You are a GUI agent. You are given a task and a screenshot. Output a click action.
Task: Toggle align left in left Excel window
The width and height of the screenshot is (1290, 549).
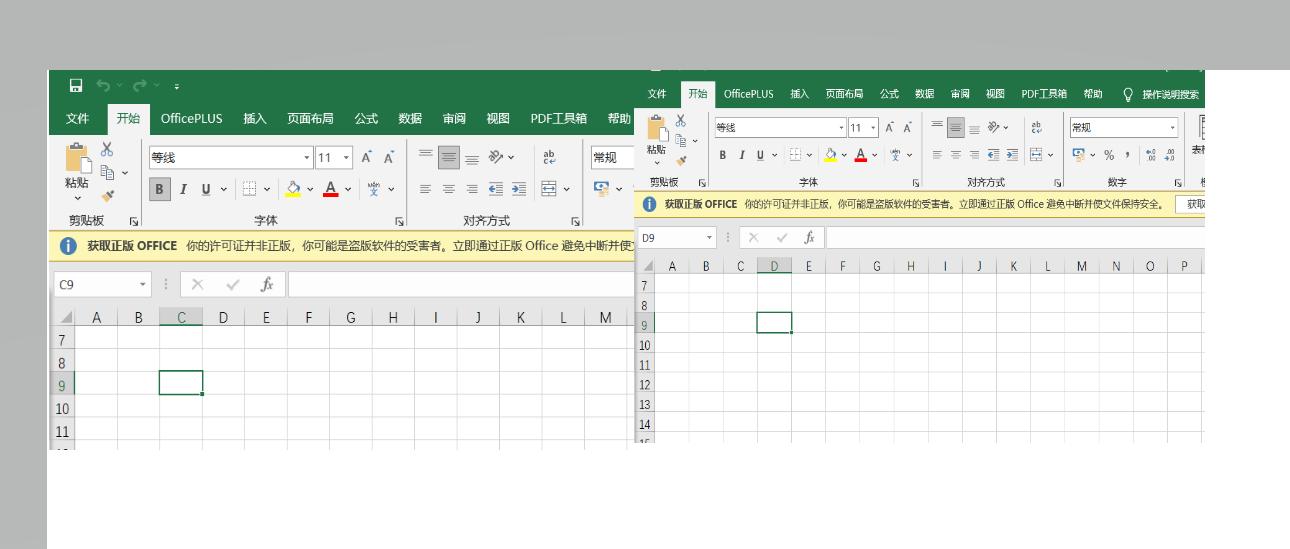(425, 189)
